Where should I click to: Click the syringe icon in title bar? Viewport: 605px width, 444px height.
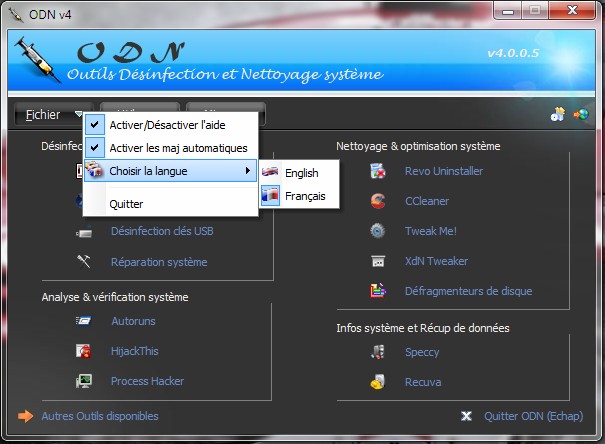pos(16,15)
